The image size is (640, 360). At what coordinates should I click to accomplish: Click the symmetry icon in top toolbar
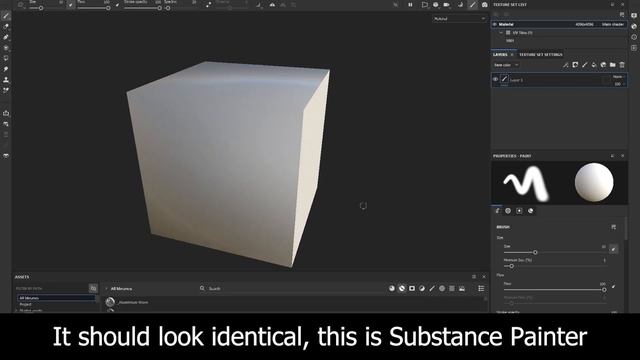coord(272,5)
